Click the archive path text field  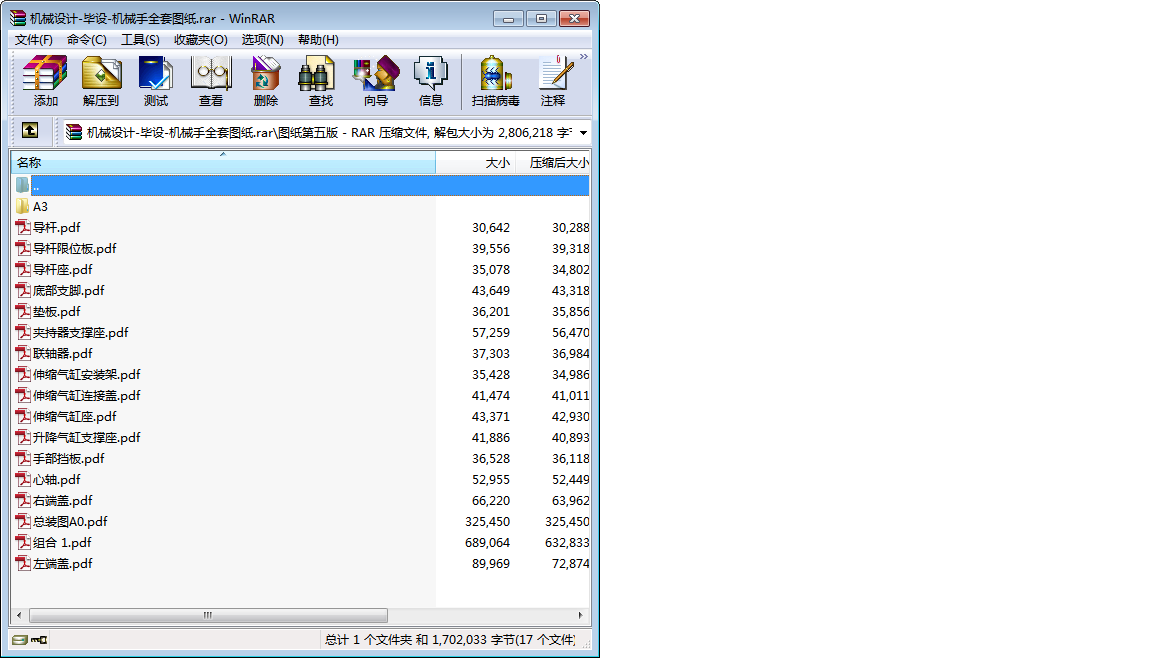click(329, 133)
